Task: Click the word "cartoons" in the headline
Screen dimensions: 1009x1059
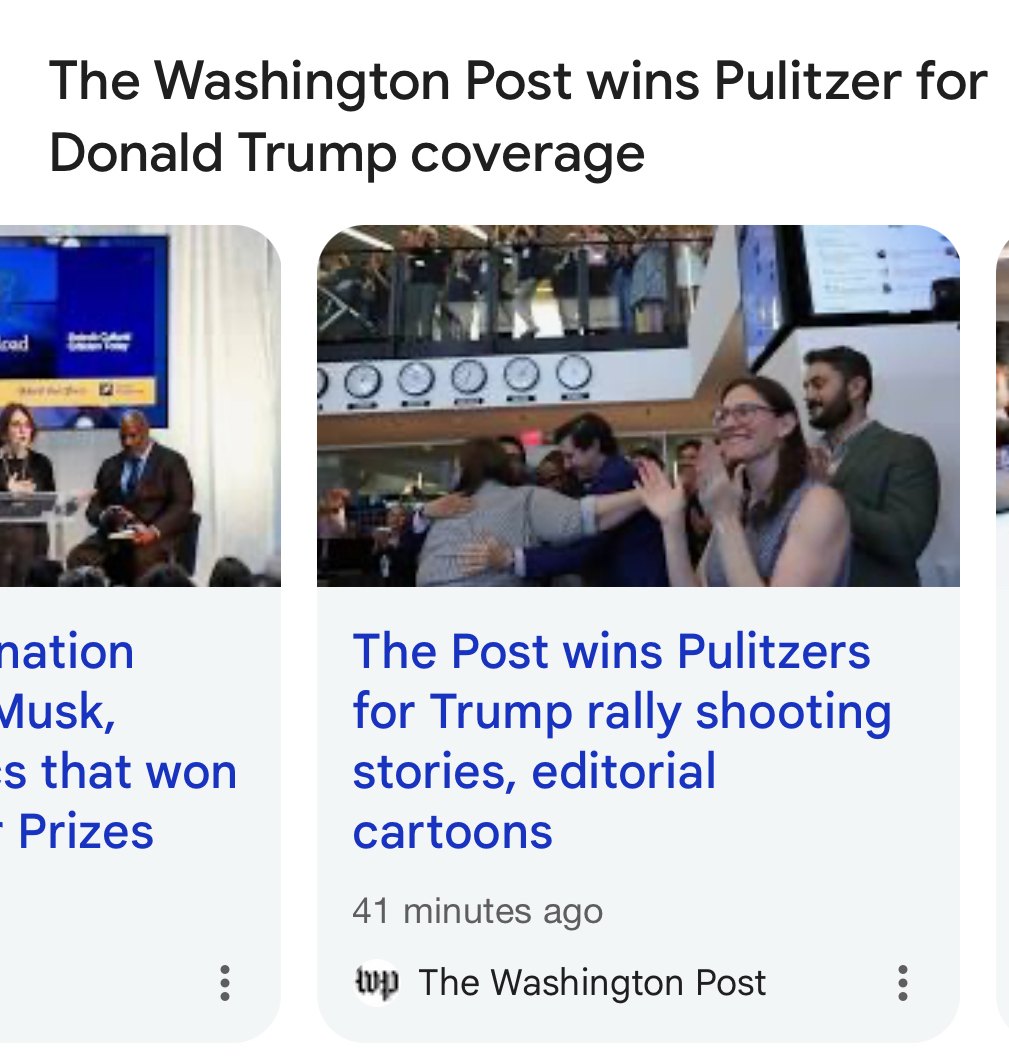Action: click(x=452, y=831)
